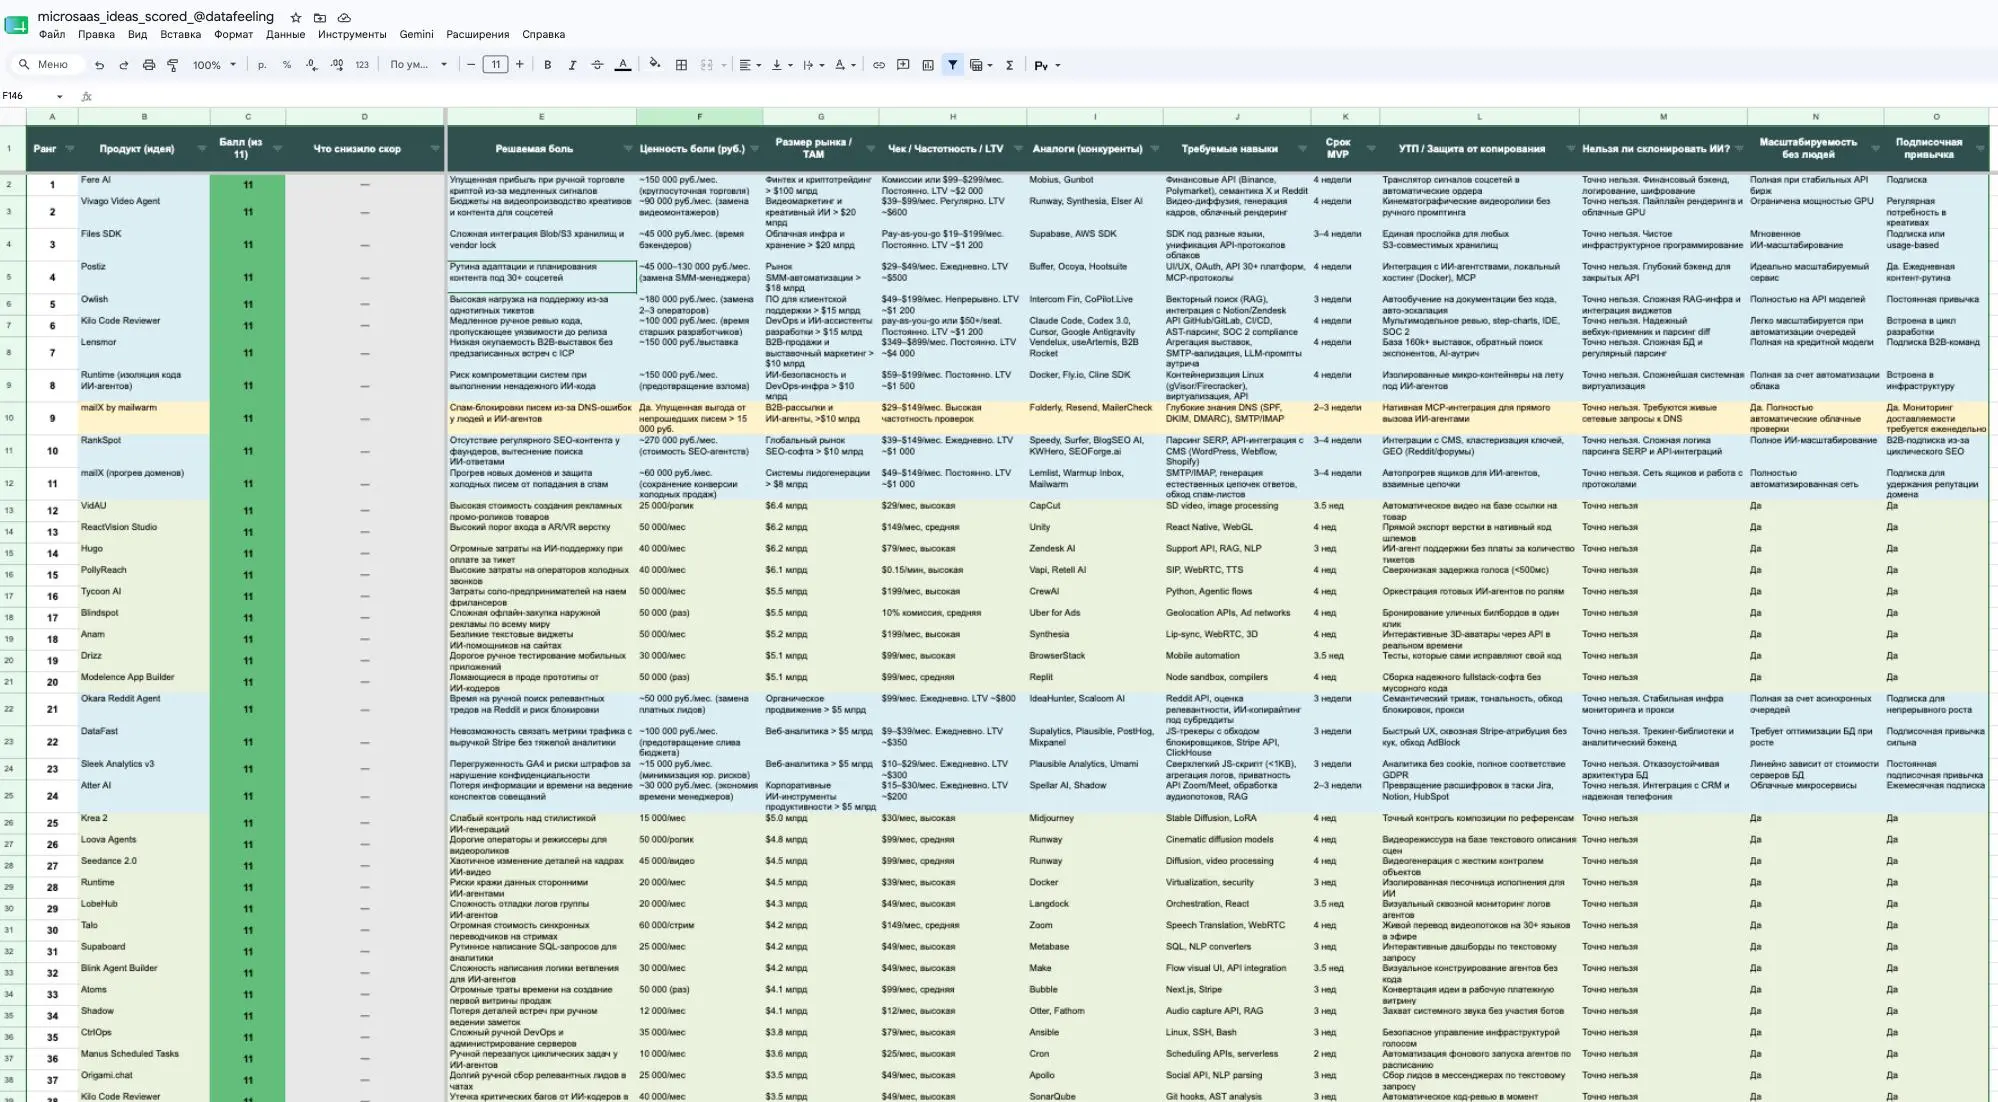Open the Вставка menu
The width and height of the screenshot is (1998, 1102).
180,34
